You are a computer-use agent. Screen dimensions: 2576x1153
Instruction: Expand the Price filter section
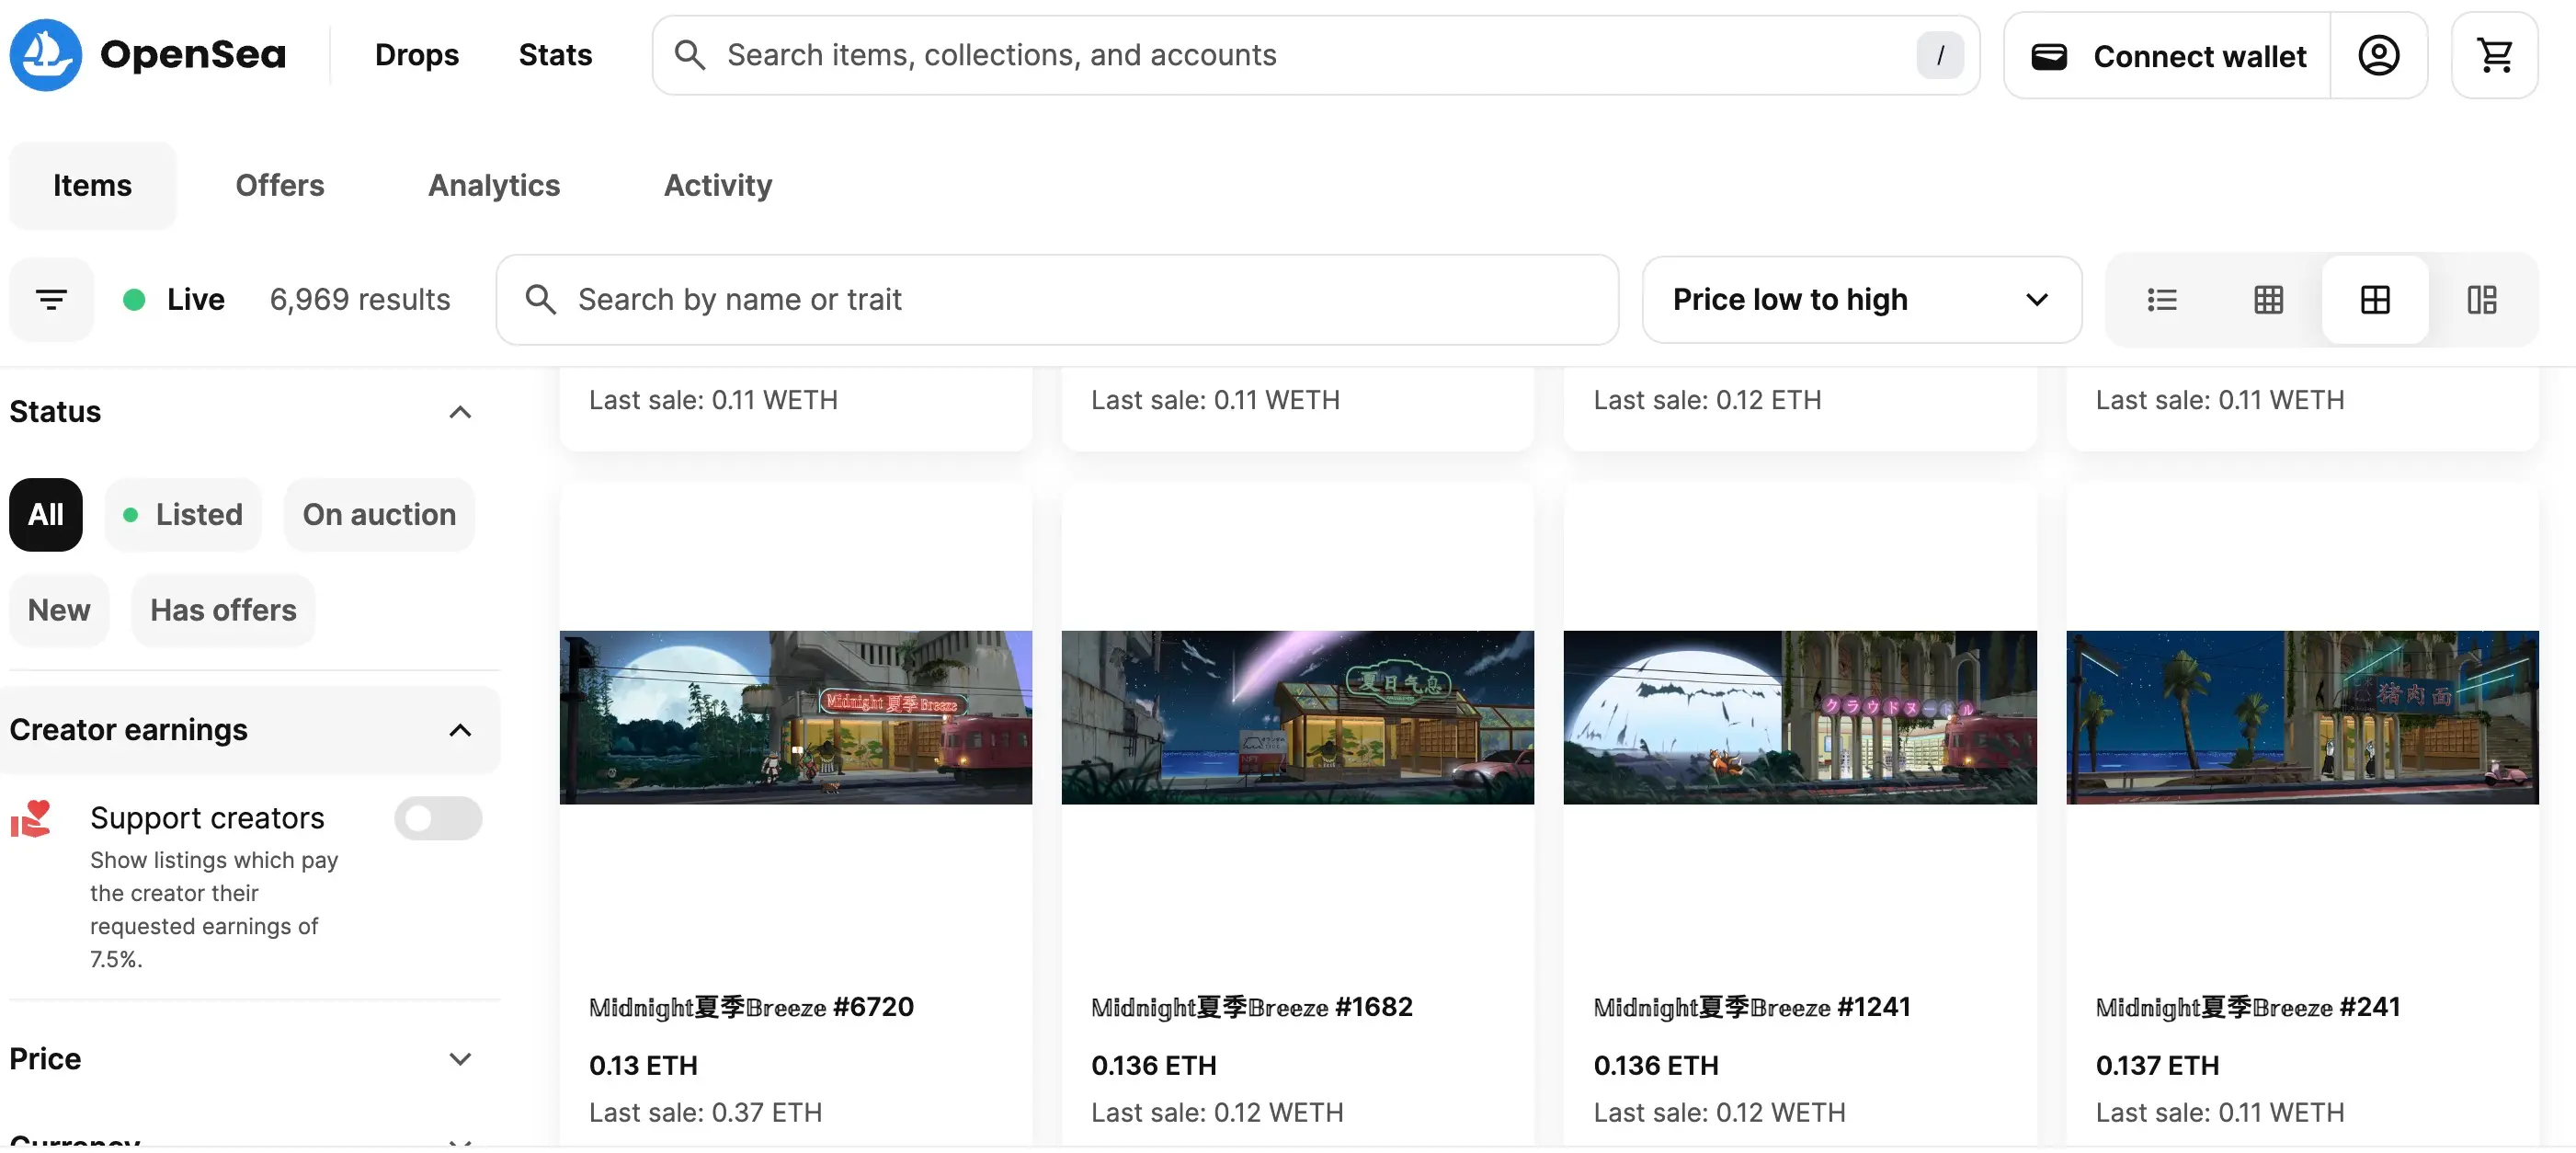[459, 1058]
